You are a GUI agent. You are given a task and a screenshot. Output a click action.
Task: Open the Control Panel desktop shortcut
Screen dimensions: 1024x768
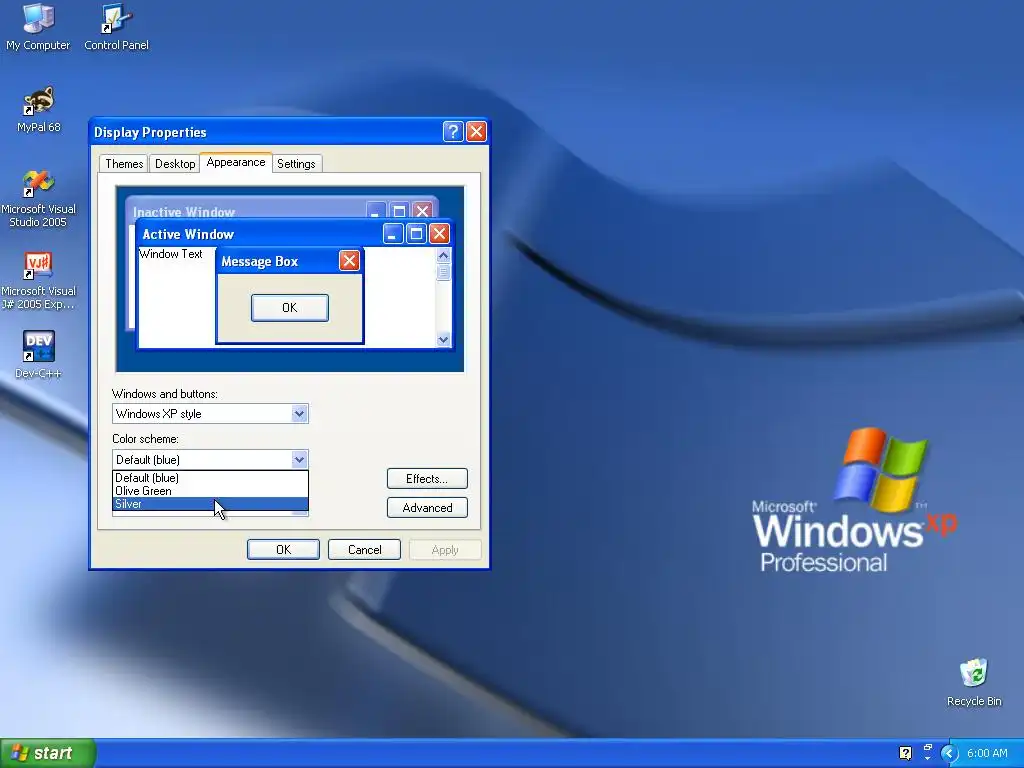[x=116, y=27]
